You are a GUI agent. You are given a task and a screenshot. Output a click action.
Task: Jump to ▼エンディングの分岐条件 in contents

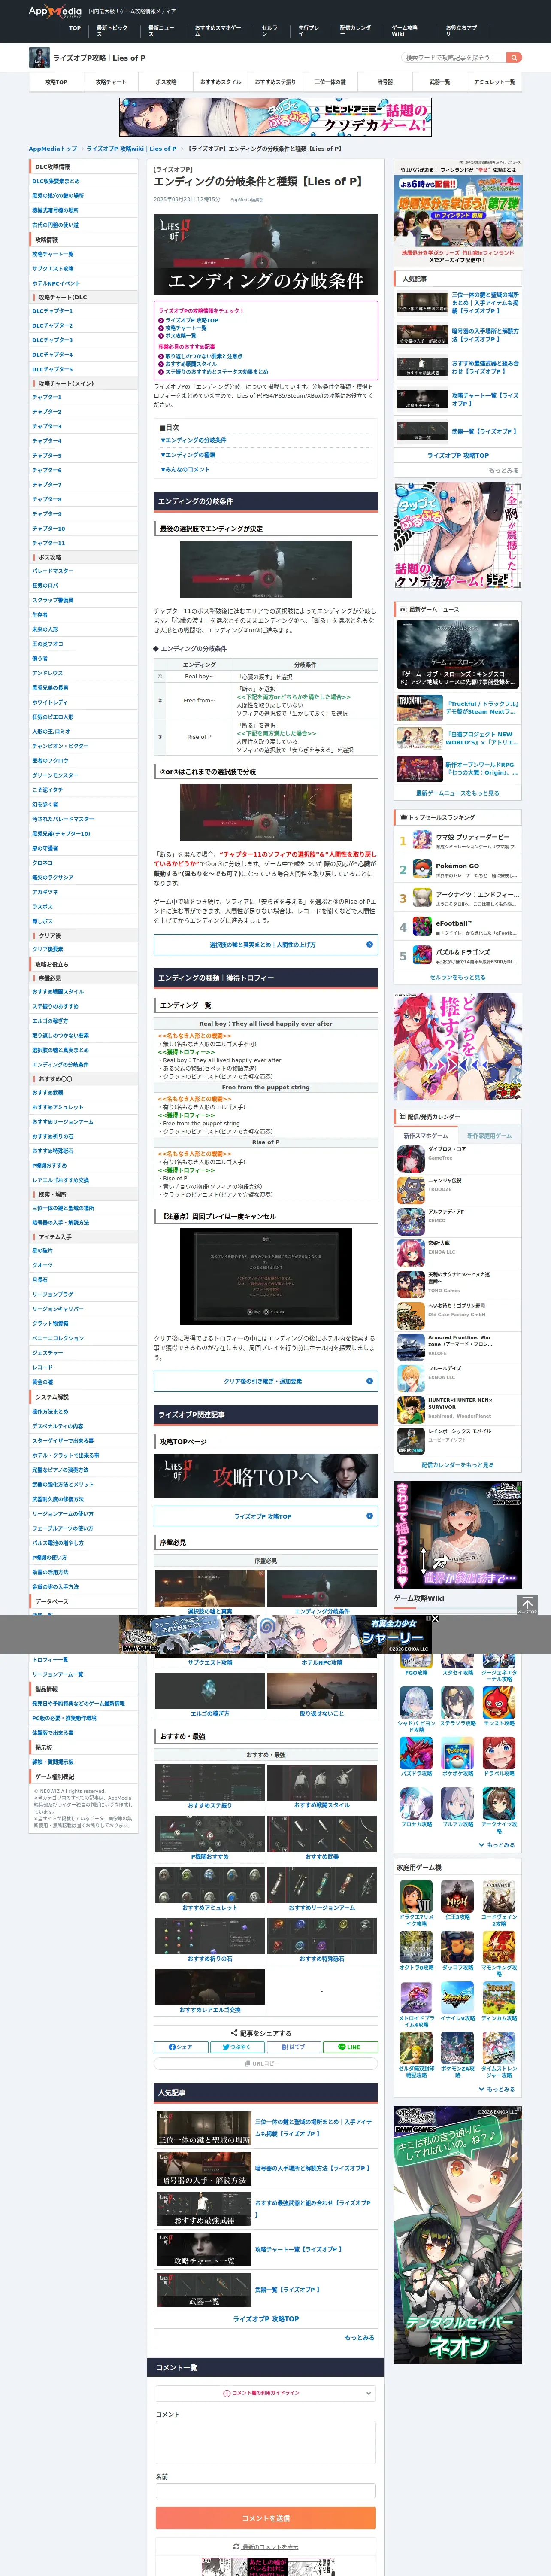click(194, 440)
